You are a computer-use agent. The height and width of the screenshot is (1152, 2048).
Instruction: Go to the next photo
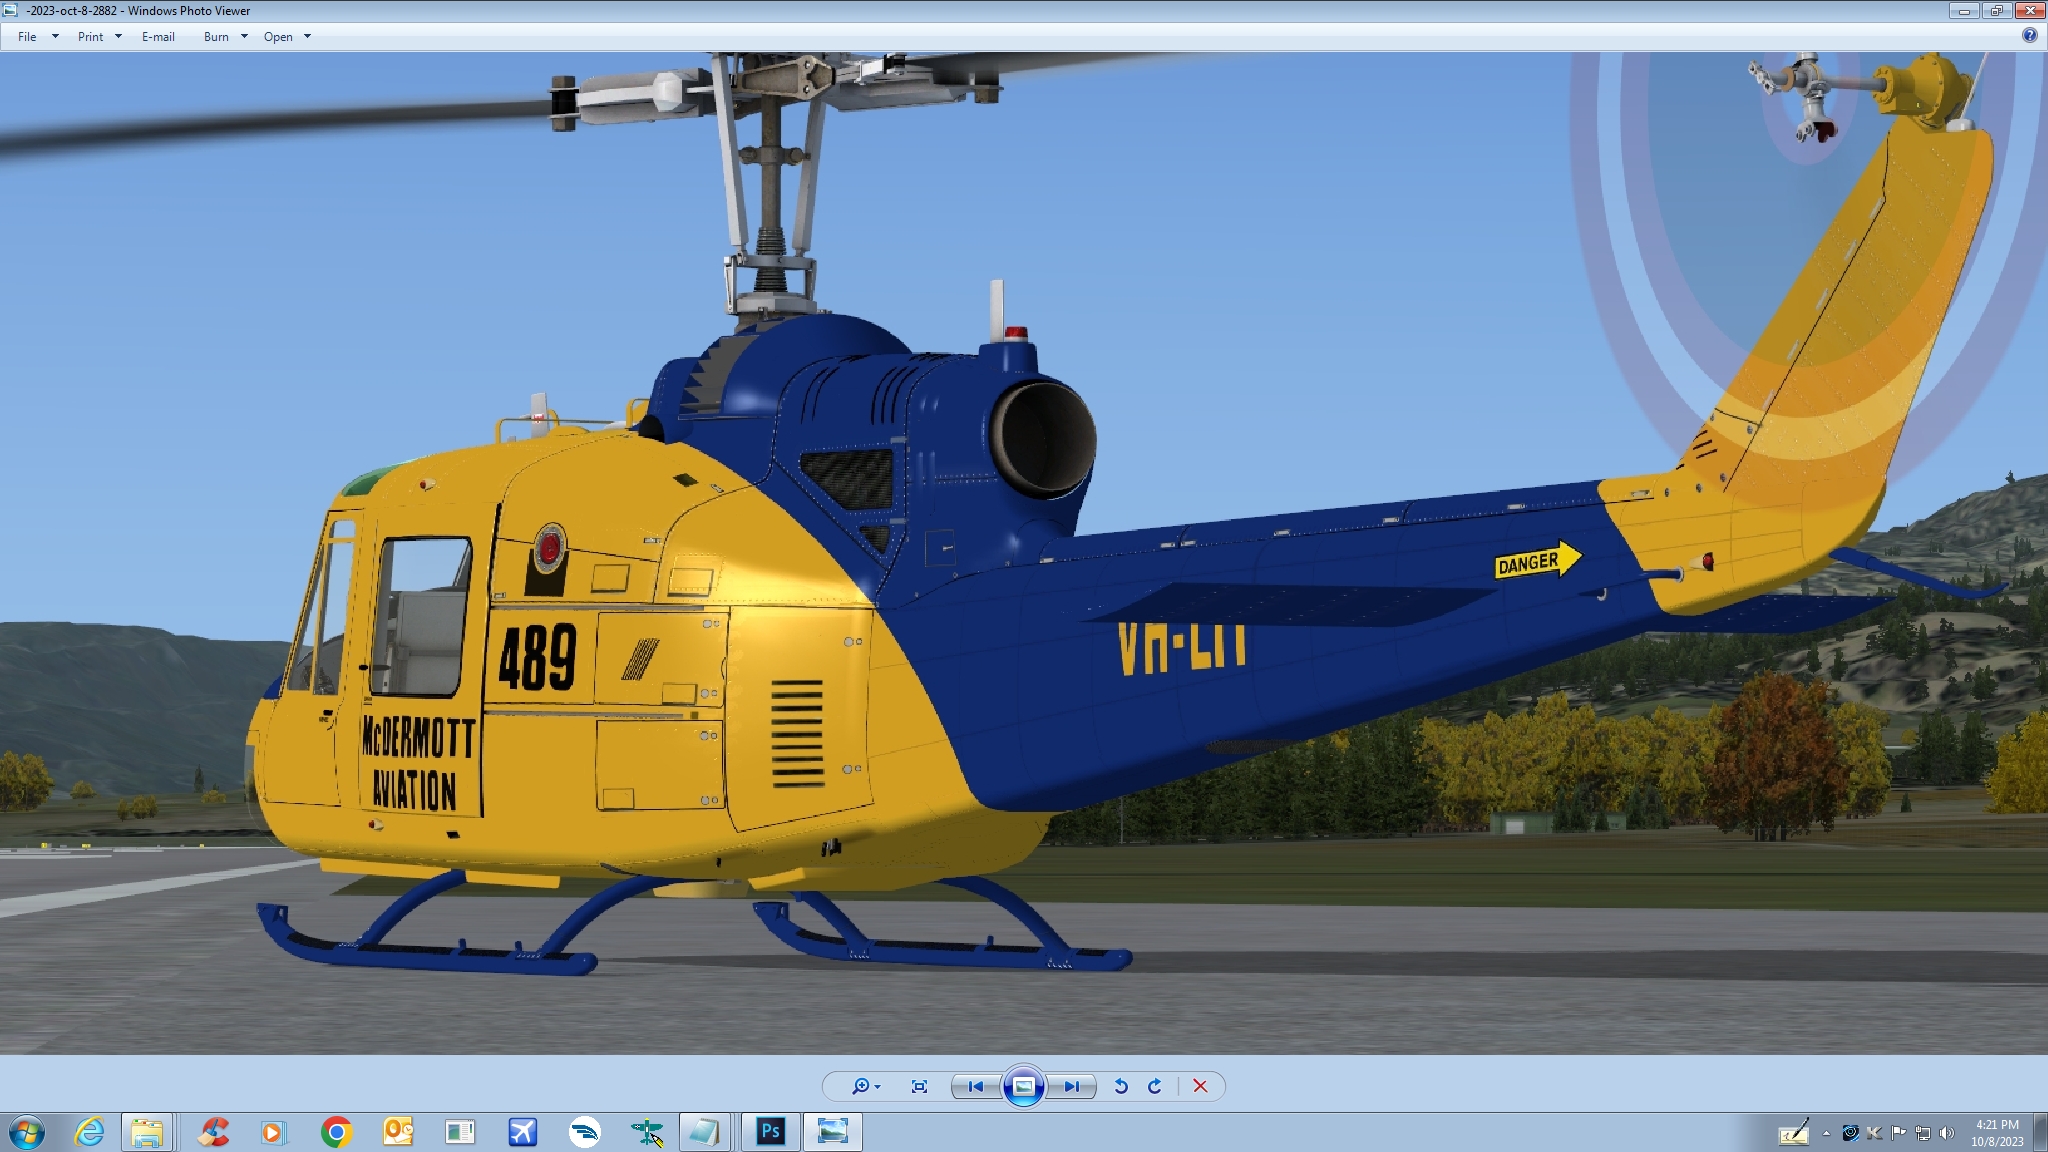(1072, 1086)
